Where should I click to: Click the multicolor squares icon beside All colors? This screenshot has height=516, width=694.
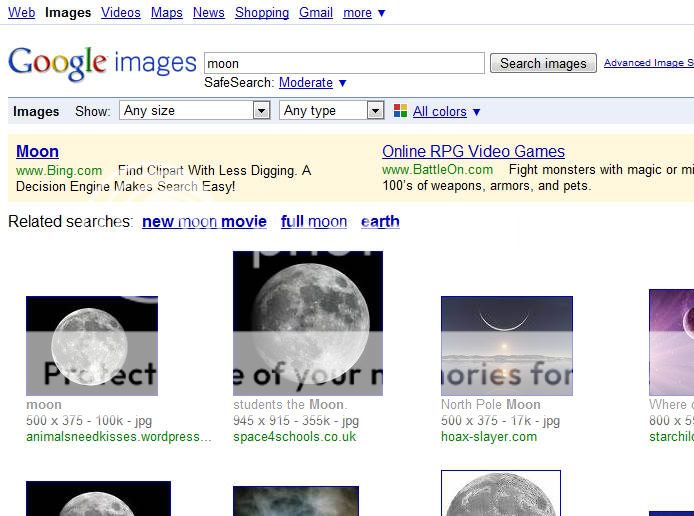(x=400, y=111)
